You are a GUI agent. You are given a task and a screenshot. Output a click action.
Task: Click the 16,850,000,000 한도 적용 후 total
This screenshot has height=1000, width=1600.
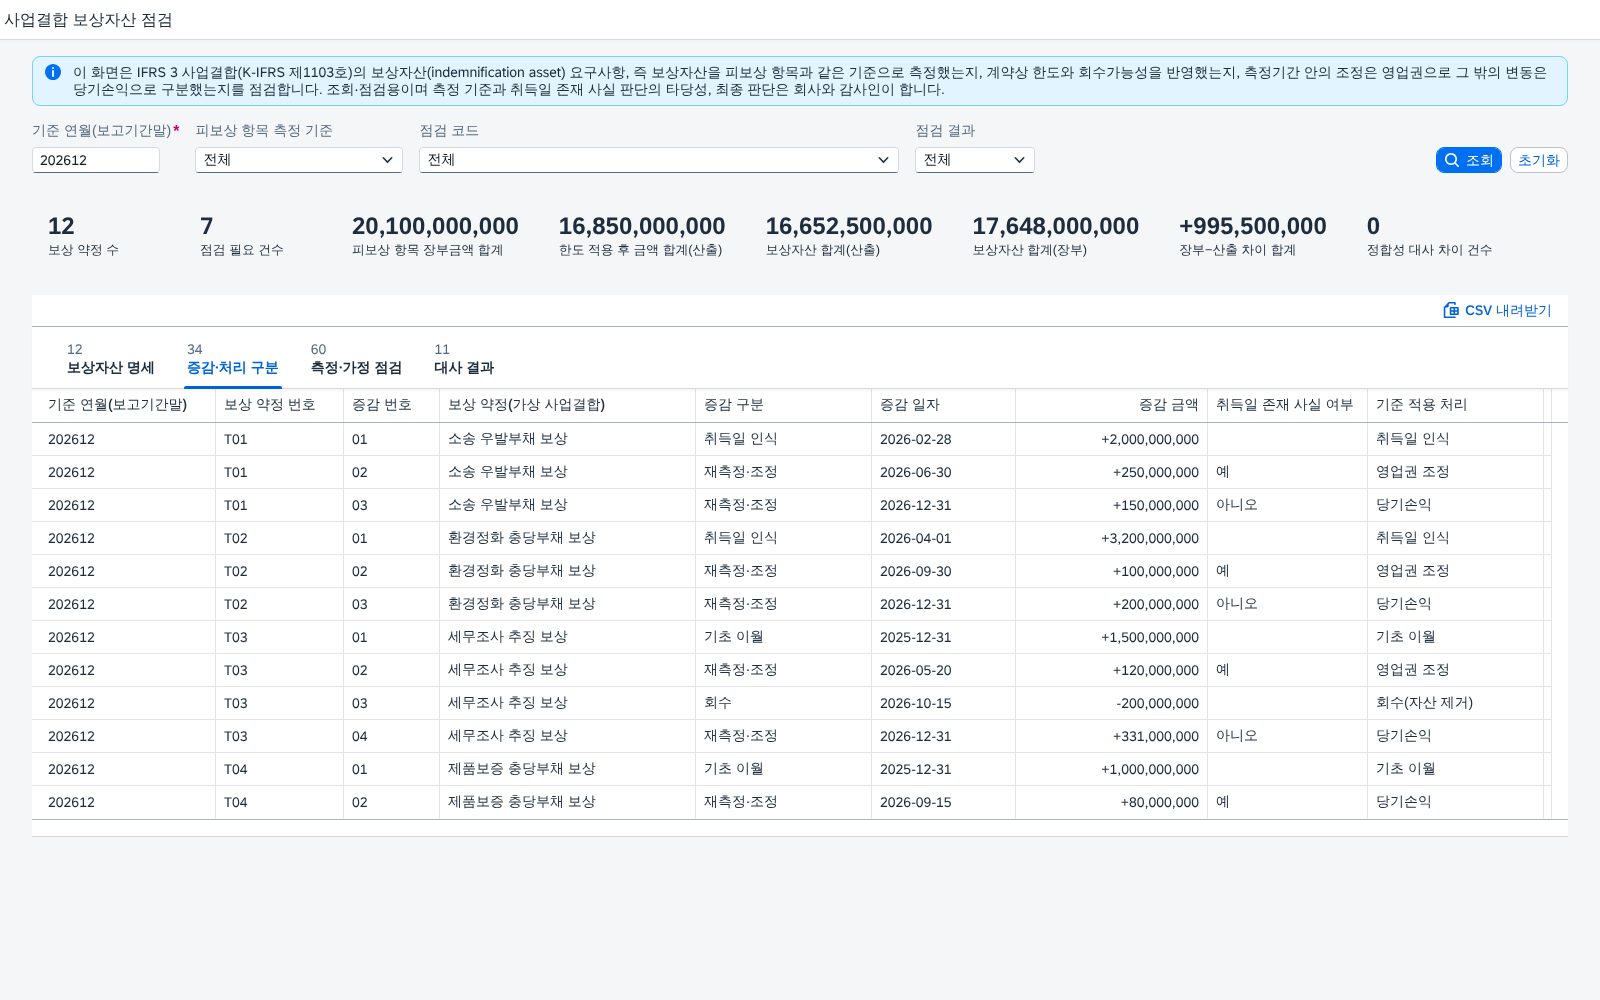point(642,226)
